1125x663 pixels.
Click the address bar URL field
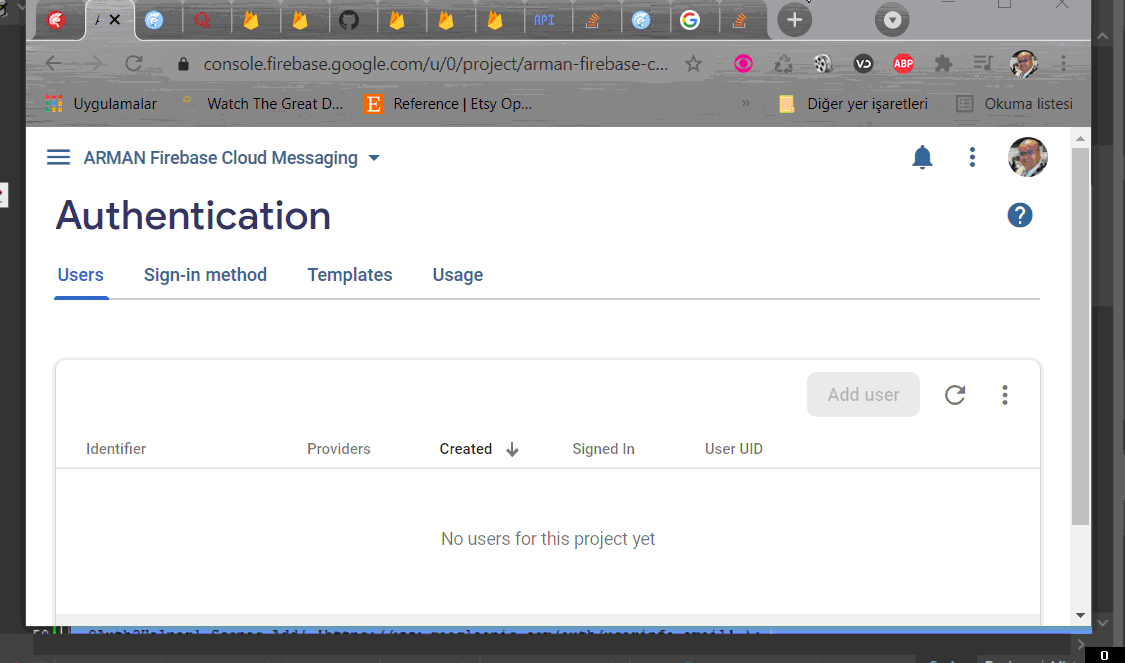pyautogui.click(x=436, y=64)
